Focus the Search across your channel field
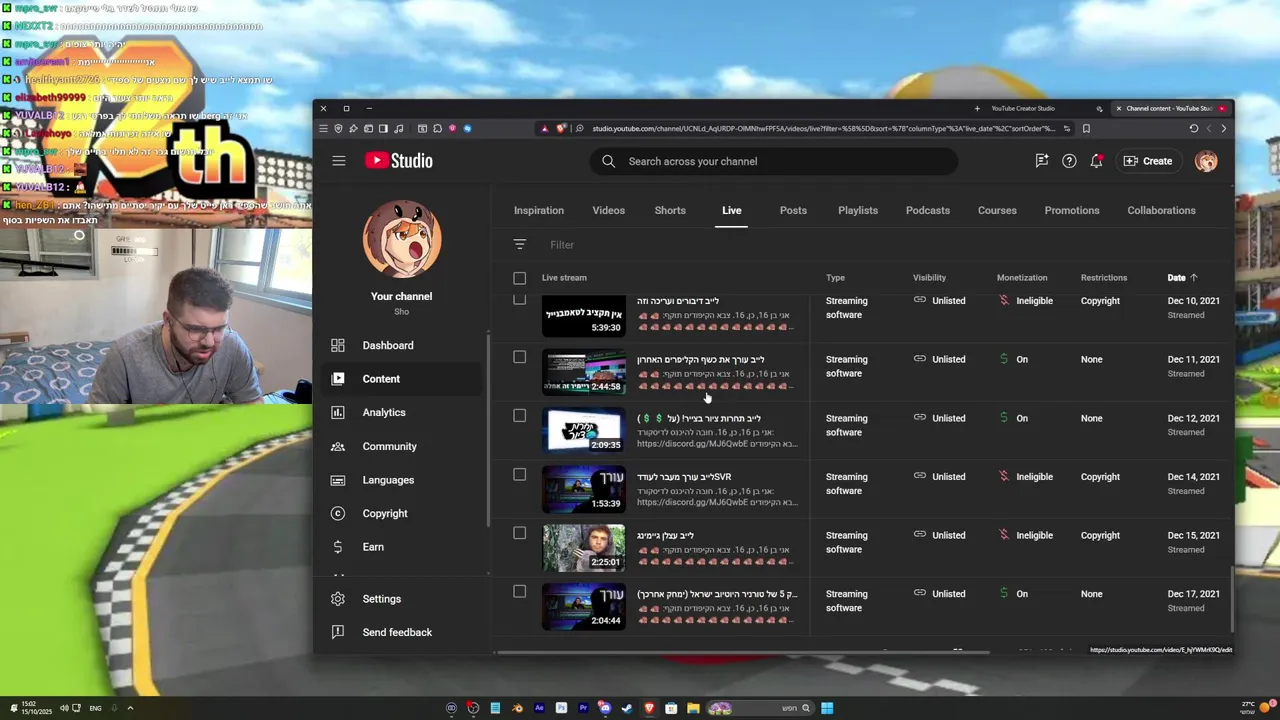 tap(775, 161)
